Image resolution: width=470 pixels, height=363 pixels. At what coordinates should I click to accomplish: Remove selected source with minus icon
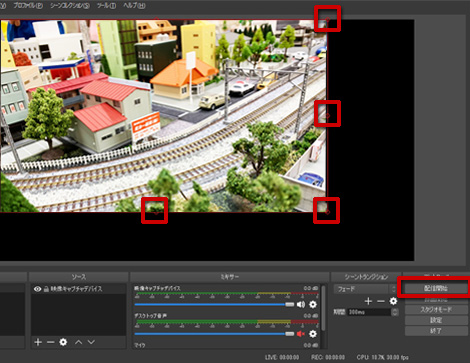tap(50, 342)
